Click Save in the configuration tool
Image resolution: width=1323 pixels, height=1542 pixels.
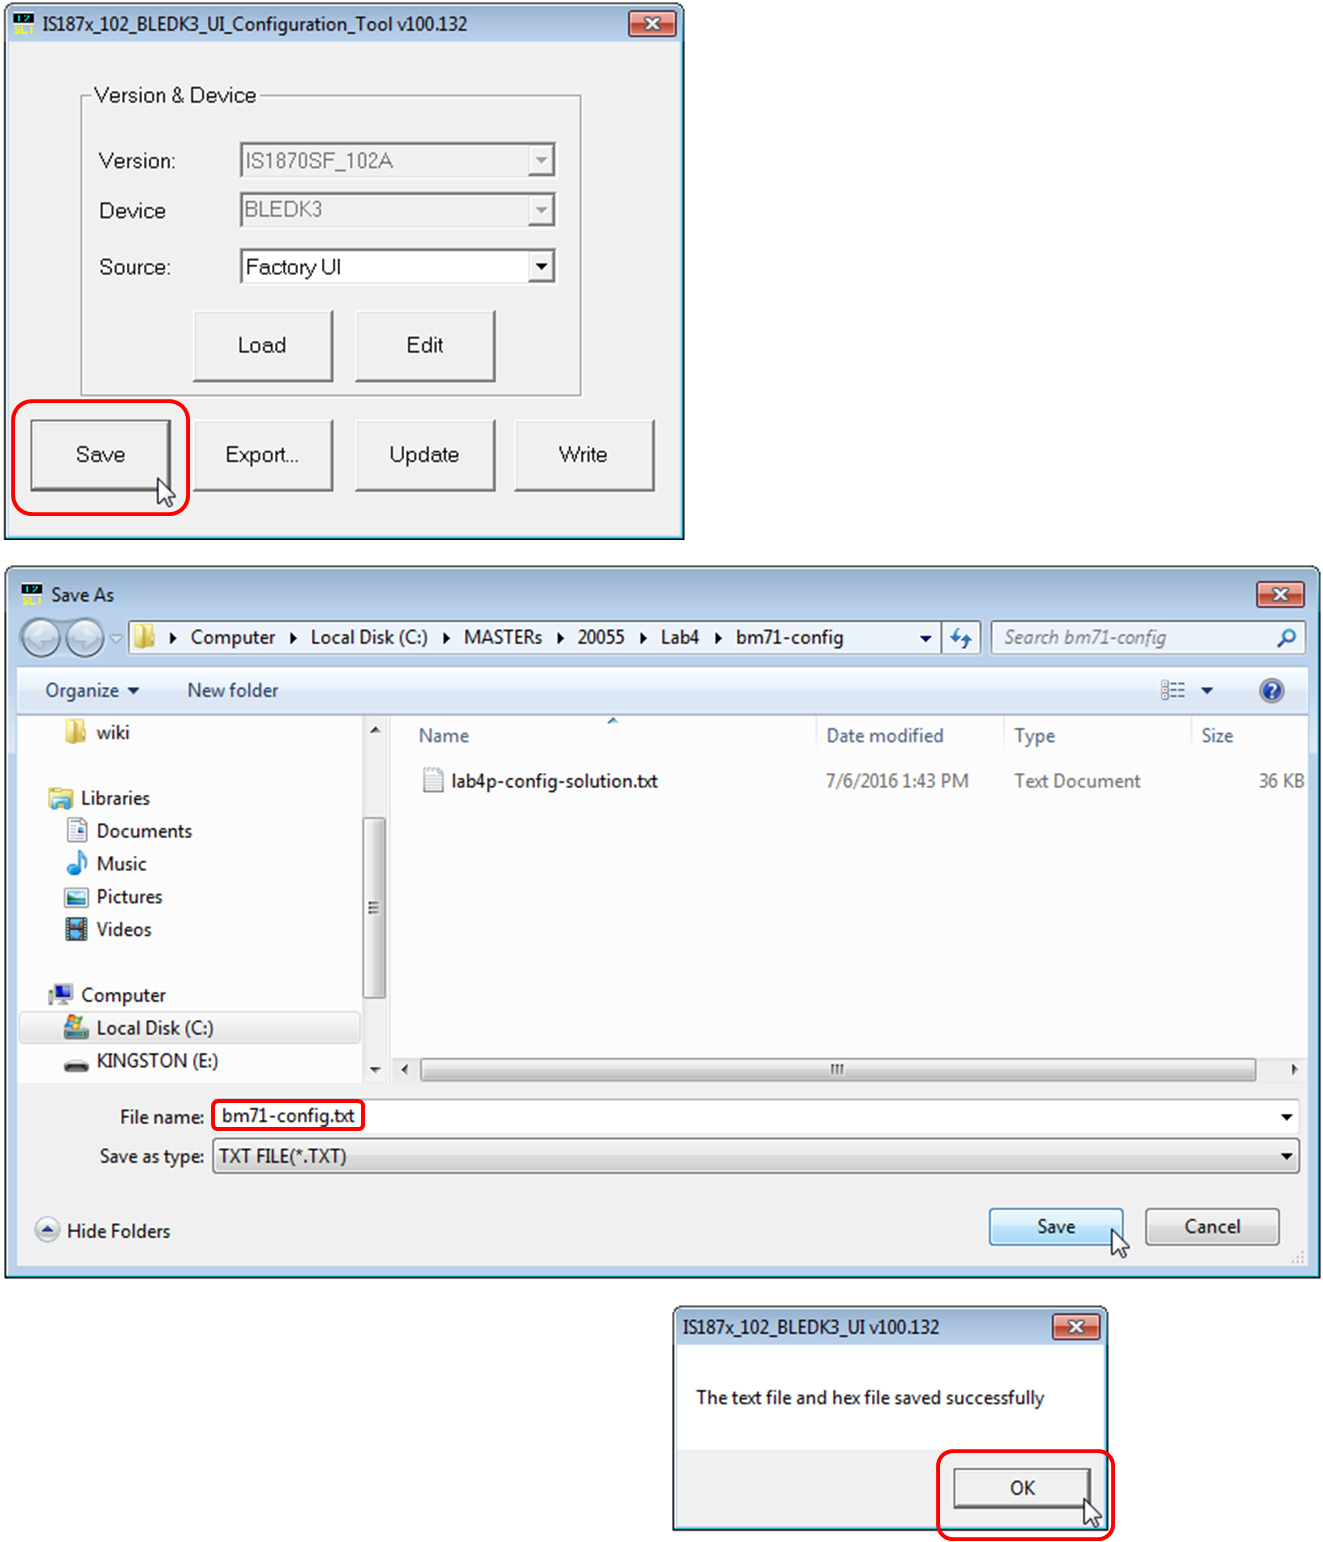pos(99,454)
